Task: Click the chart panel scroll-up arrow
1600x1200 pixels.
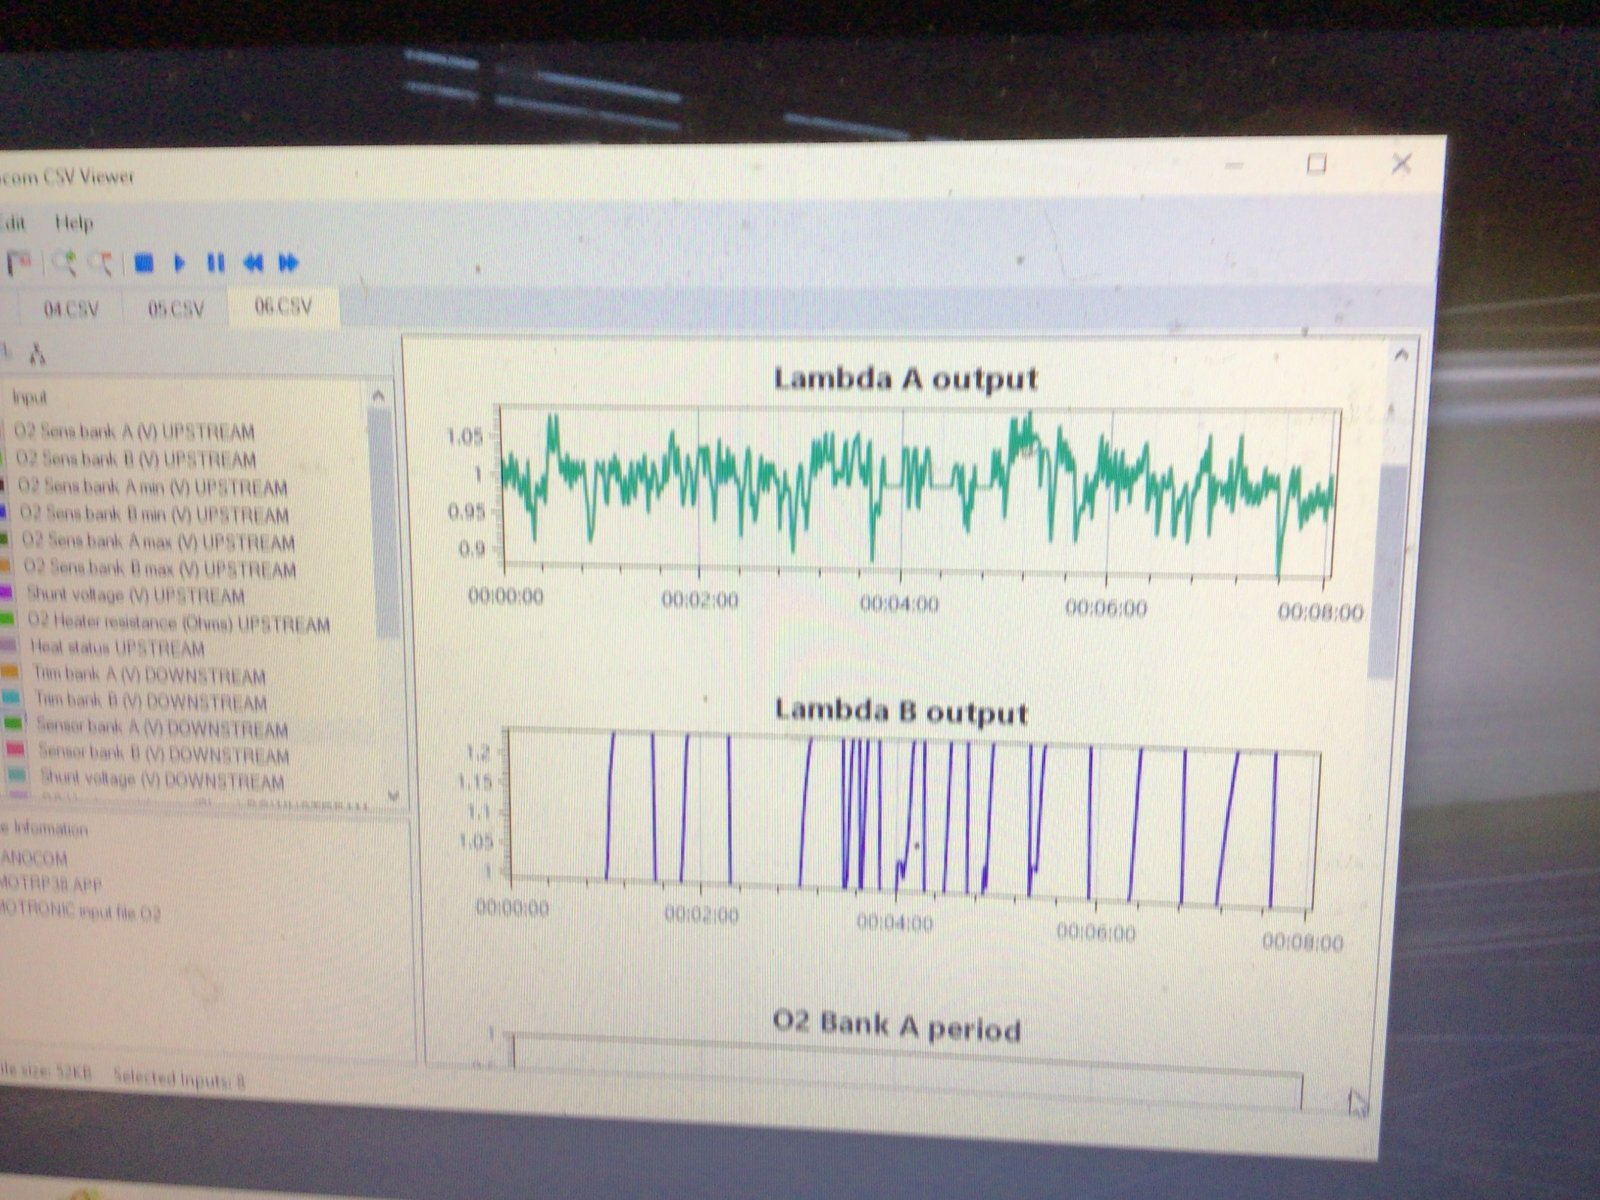Action: pyautogui.click(x=1400, y=354)
